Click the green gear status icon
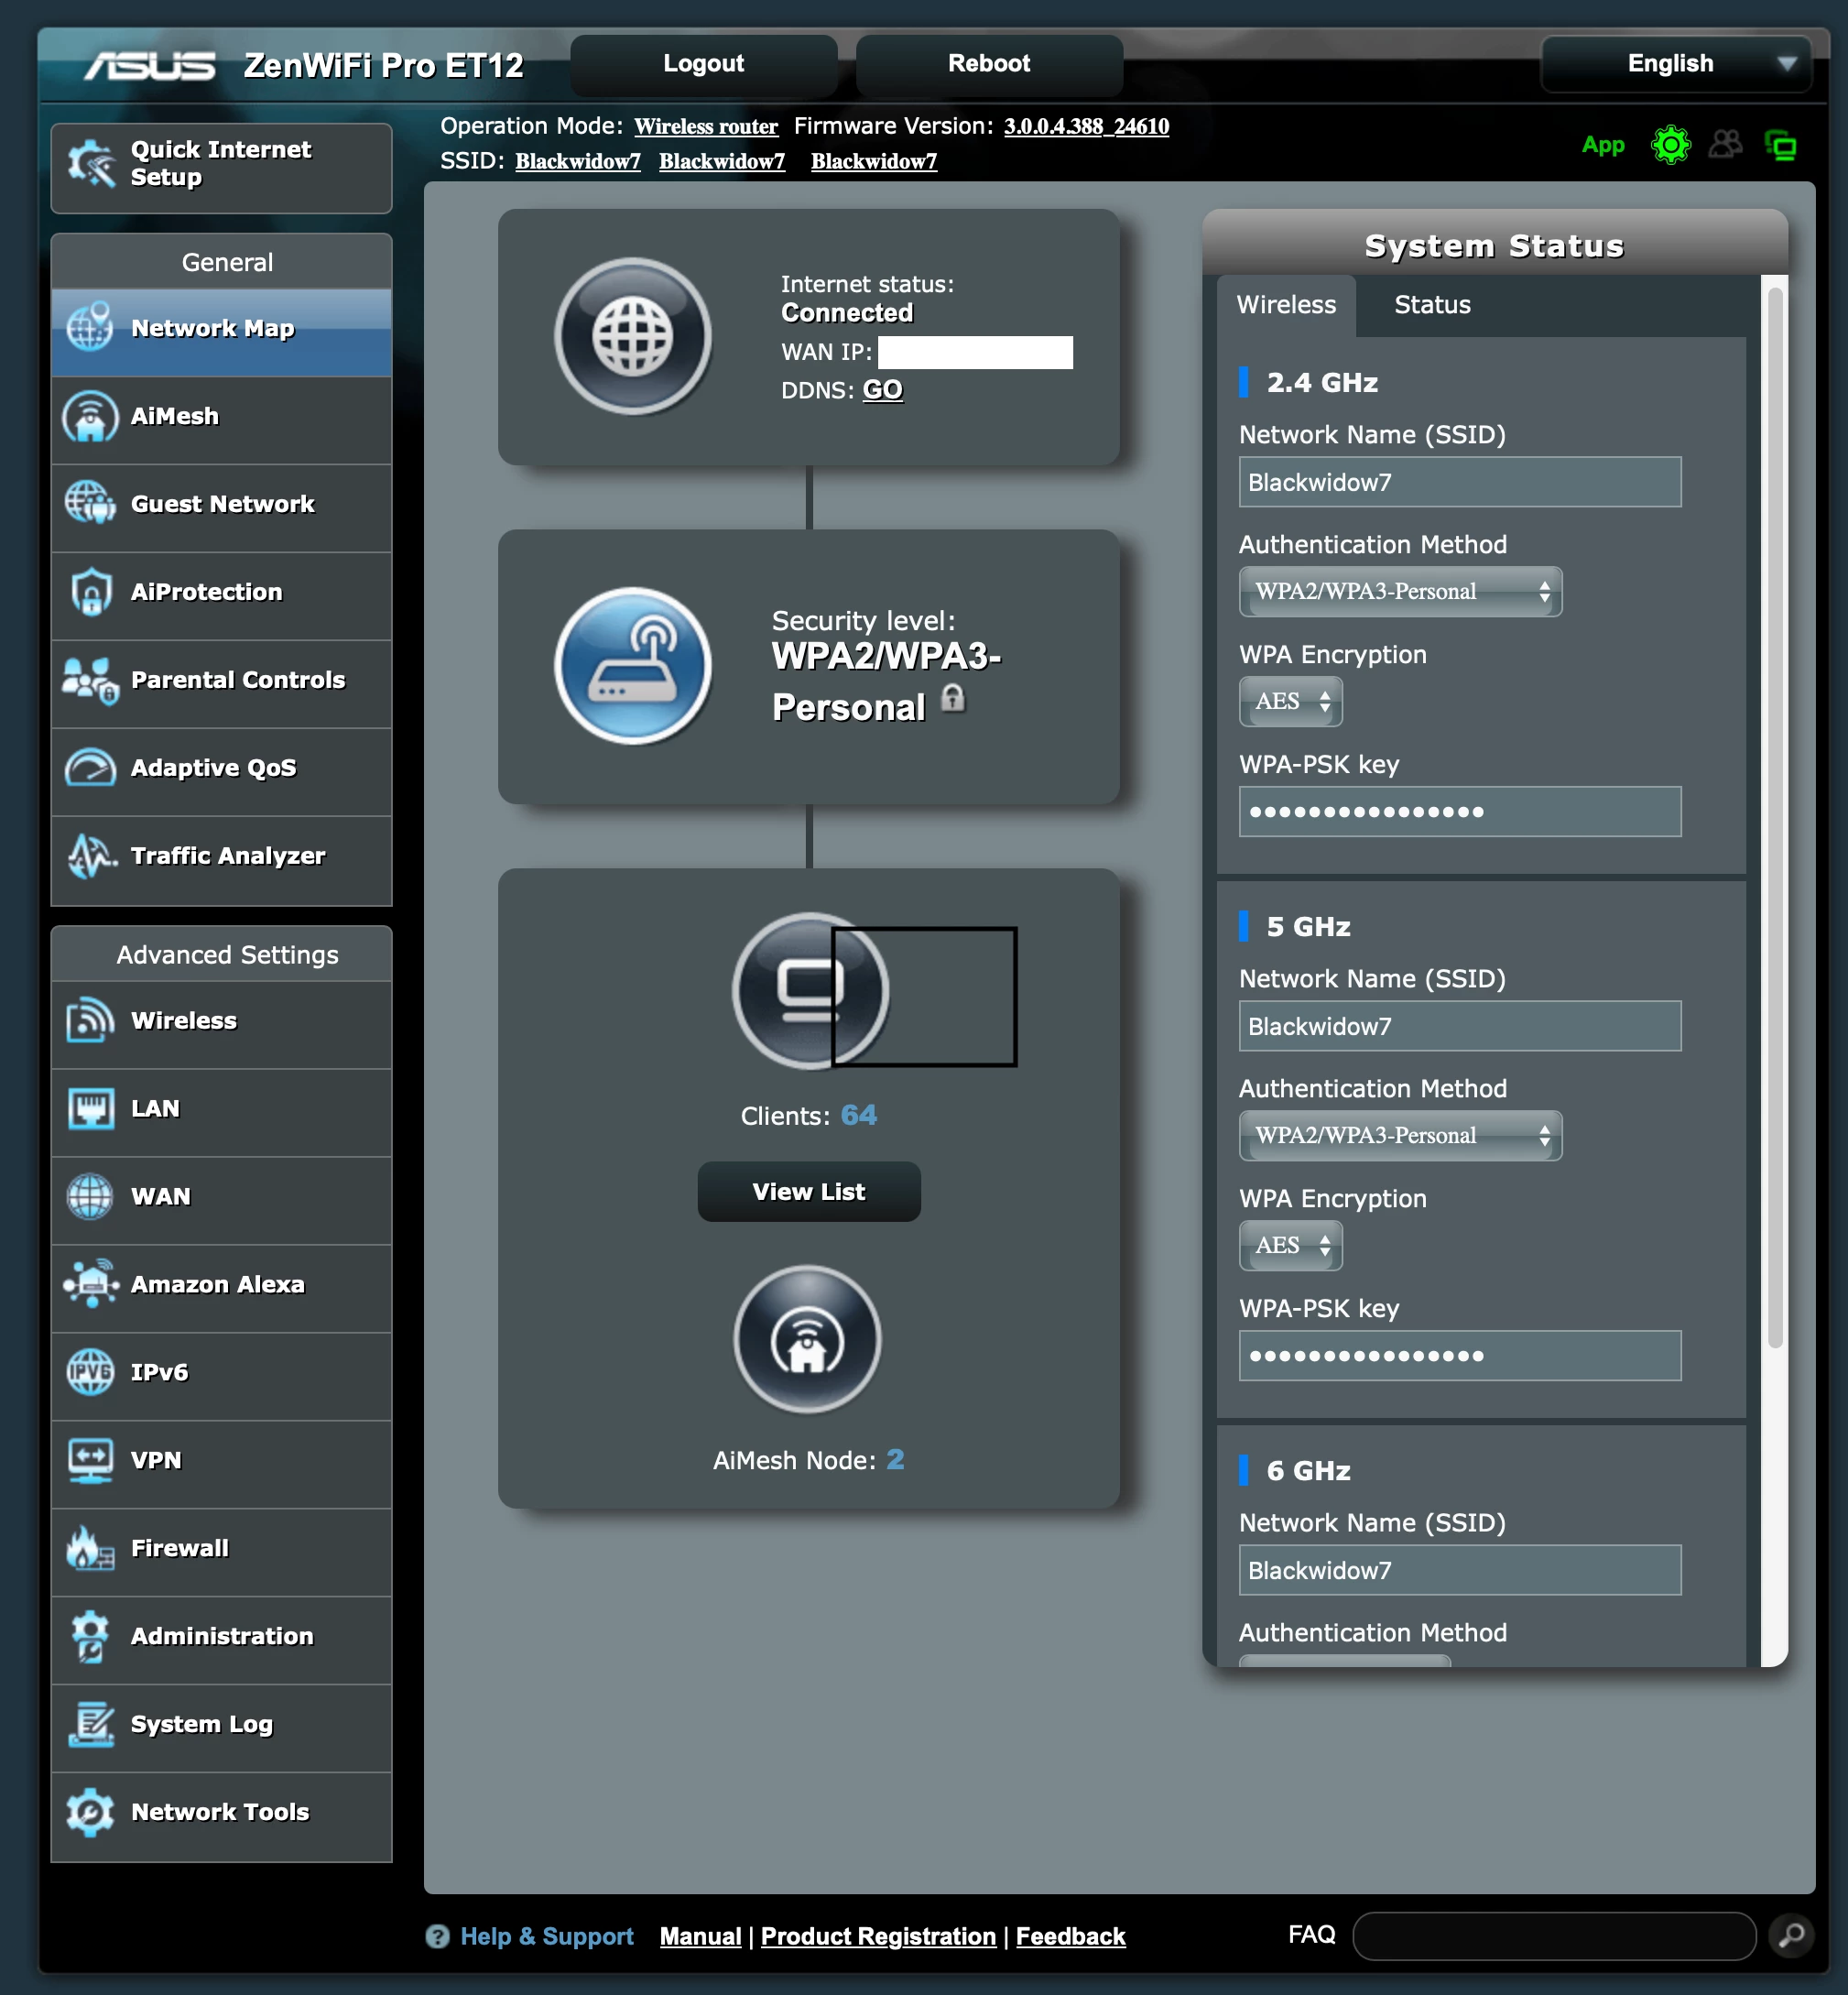 (1671, 145)
